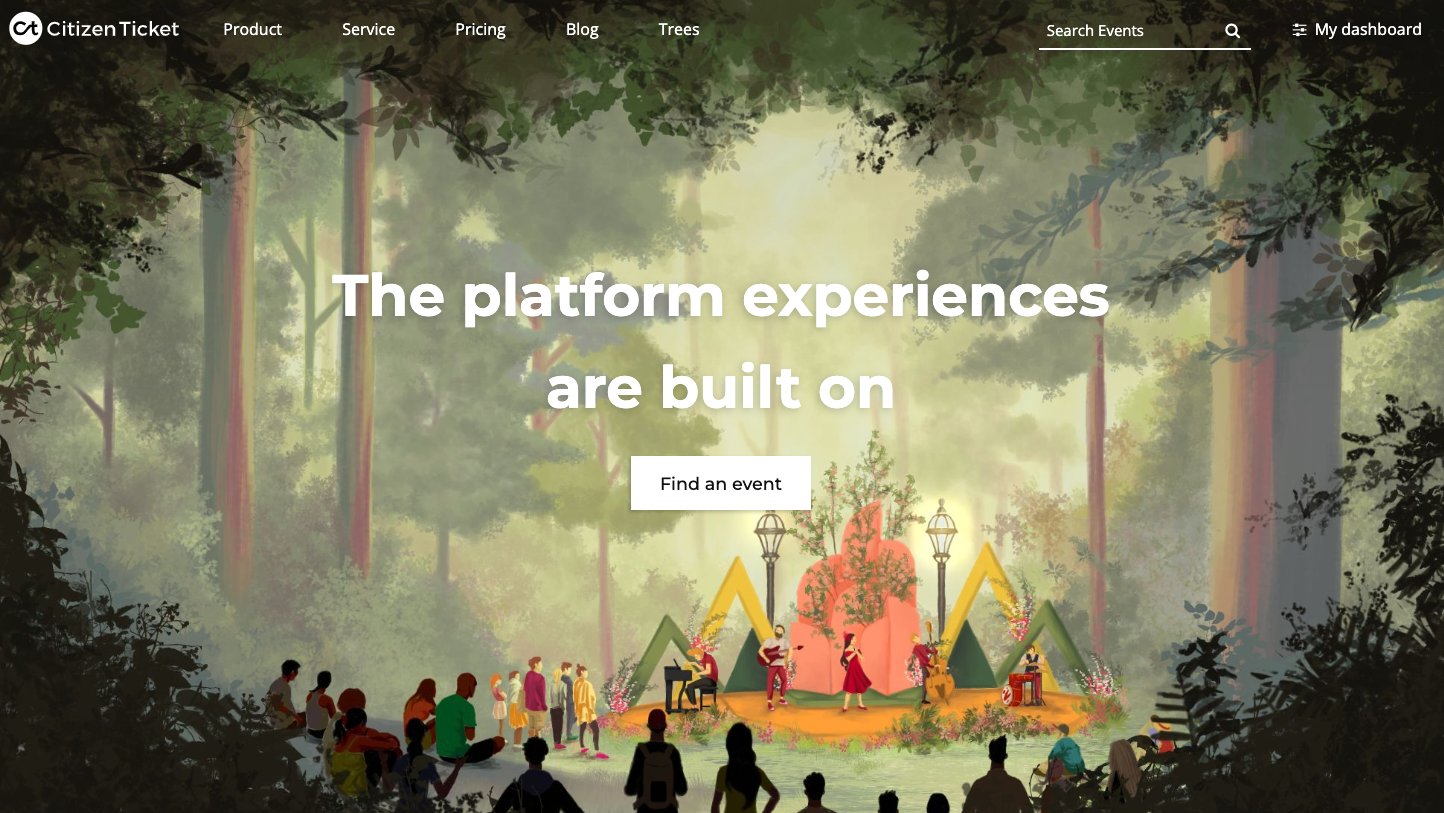Click the circular ct logo icon
Viewport: 1444px width, 813px height.
coord(25,29)
